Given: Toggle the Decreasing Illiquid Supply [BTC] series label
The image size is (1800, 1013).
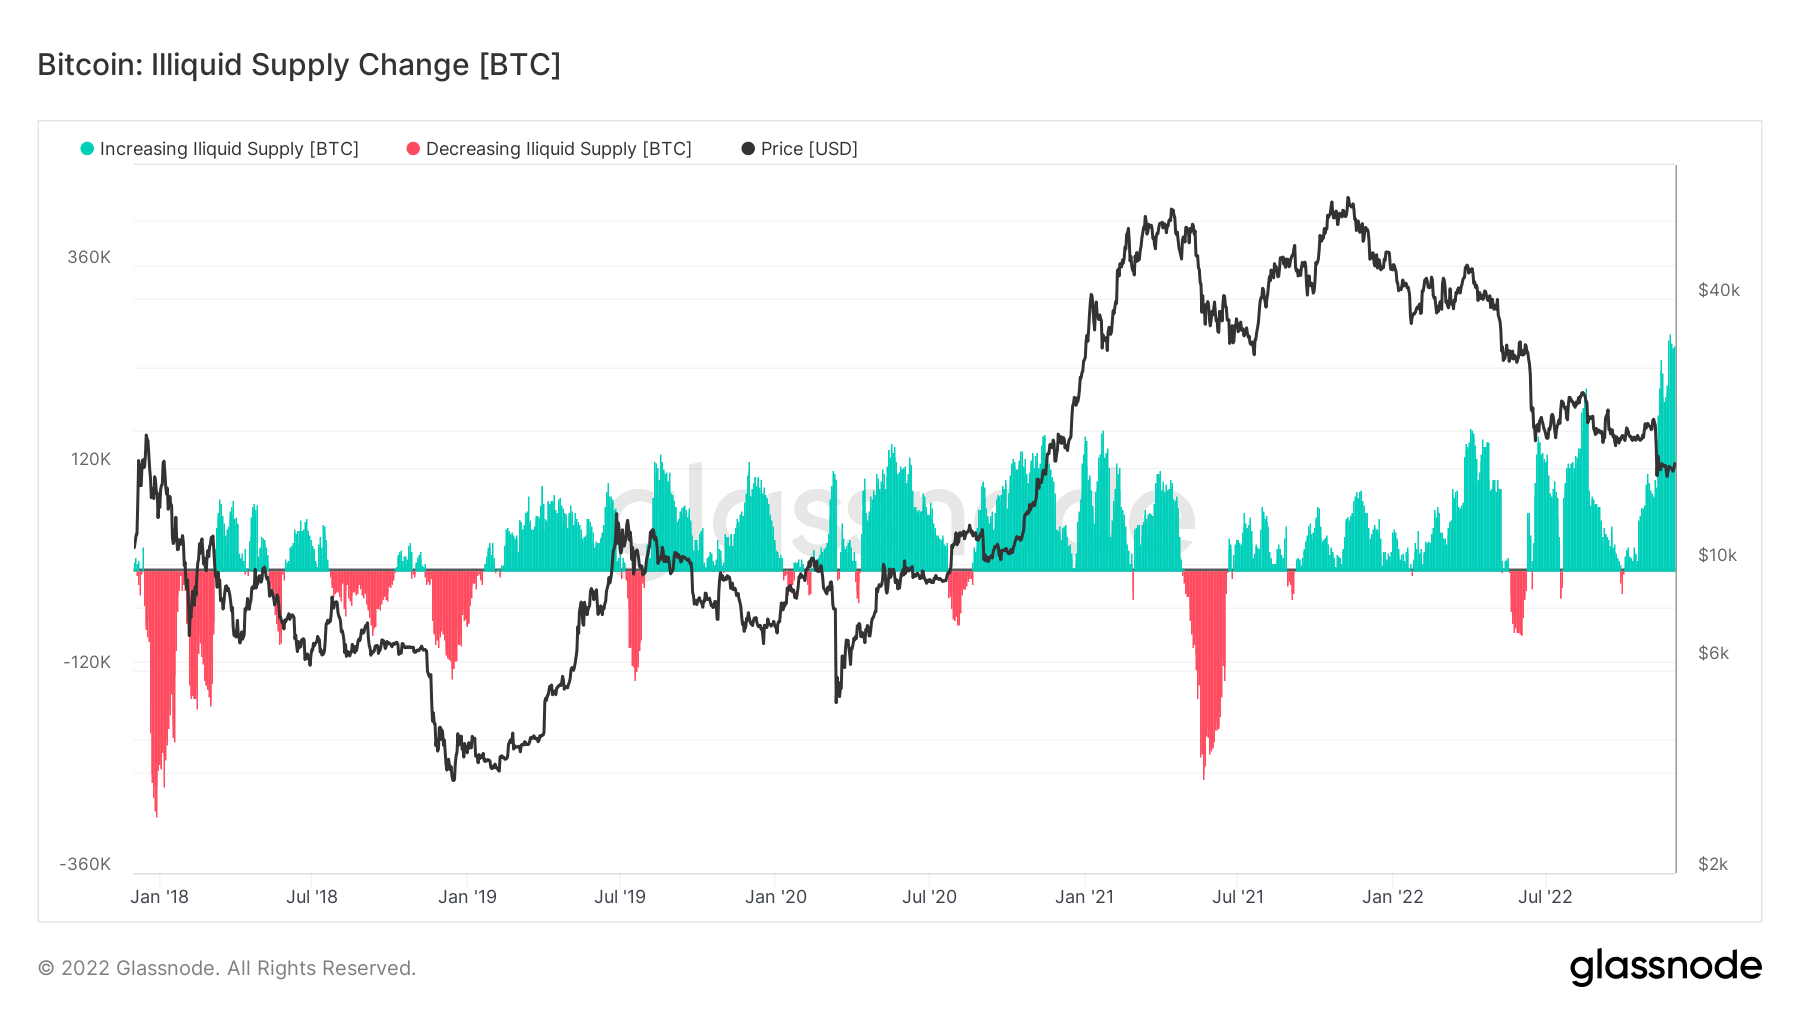Looking at the screenshot, I should click(x=558, y=149).
